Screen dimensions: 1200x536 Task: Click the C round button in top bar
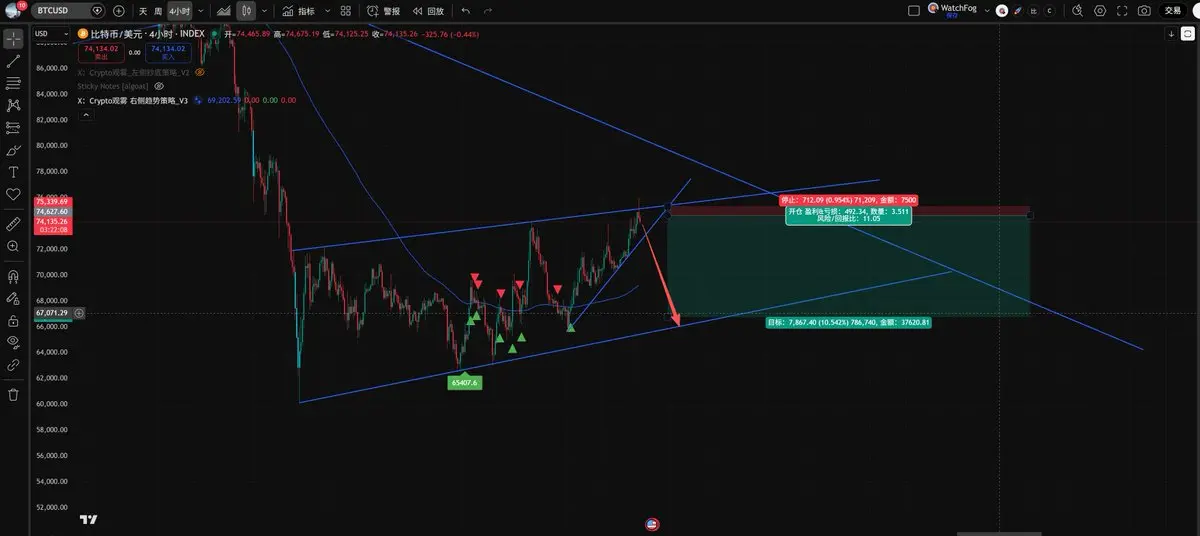(1048, 11)
